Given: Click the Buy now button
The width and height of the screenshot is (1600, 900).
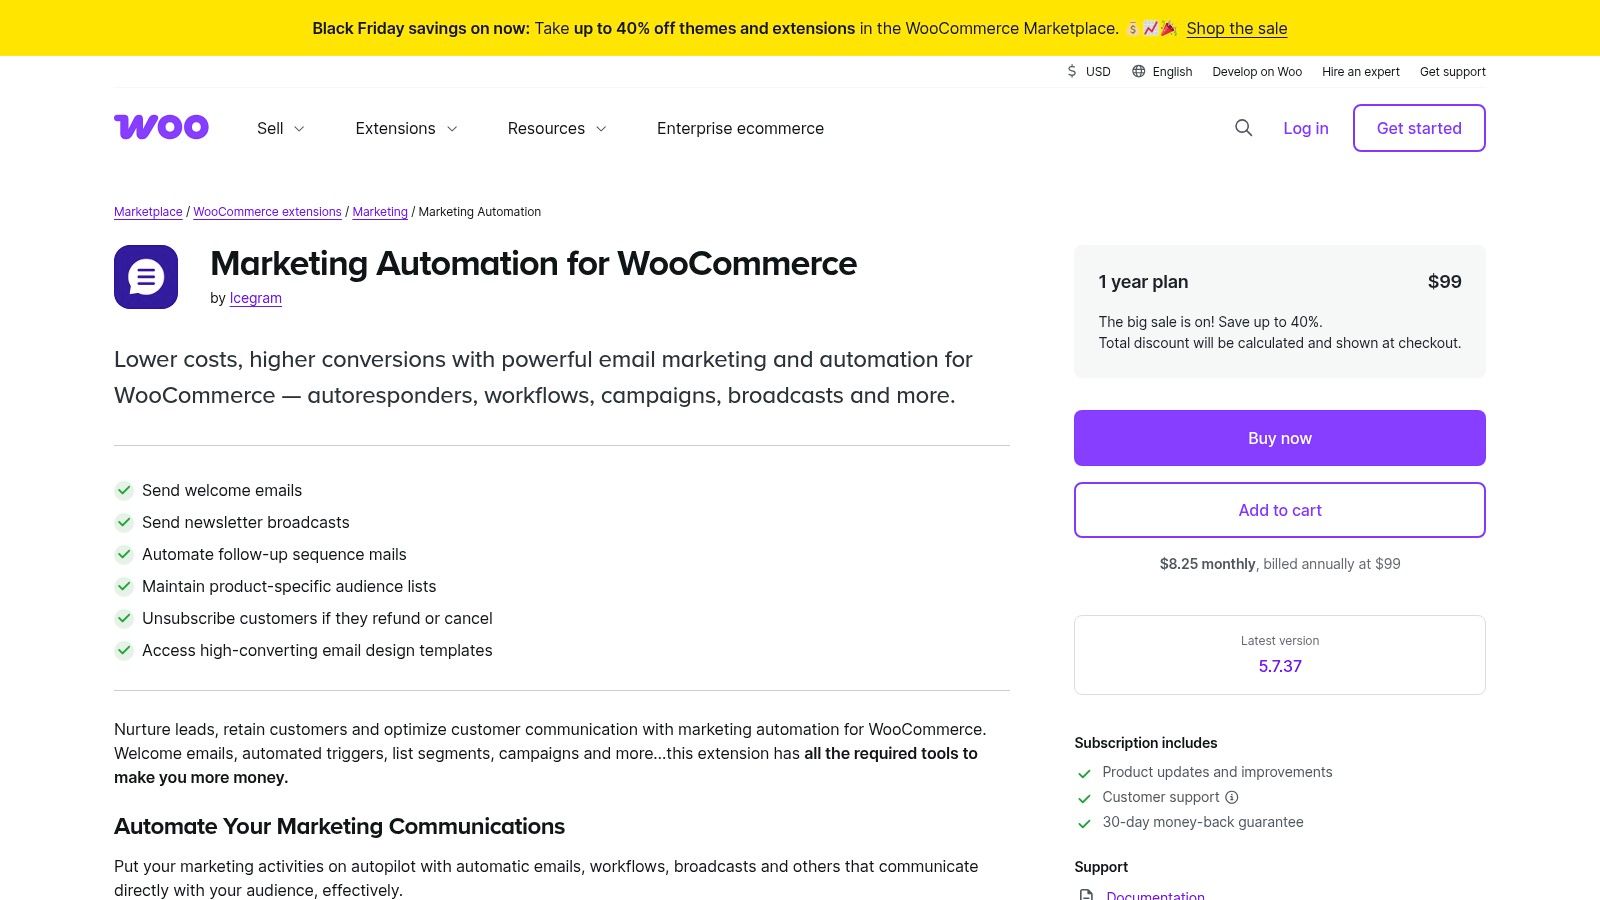Looking at the screenshot, I should (1280, 438).
